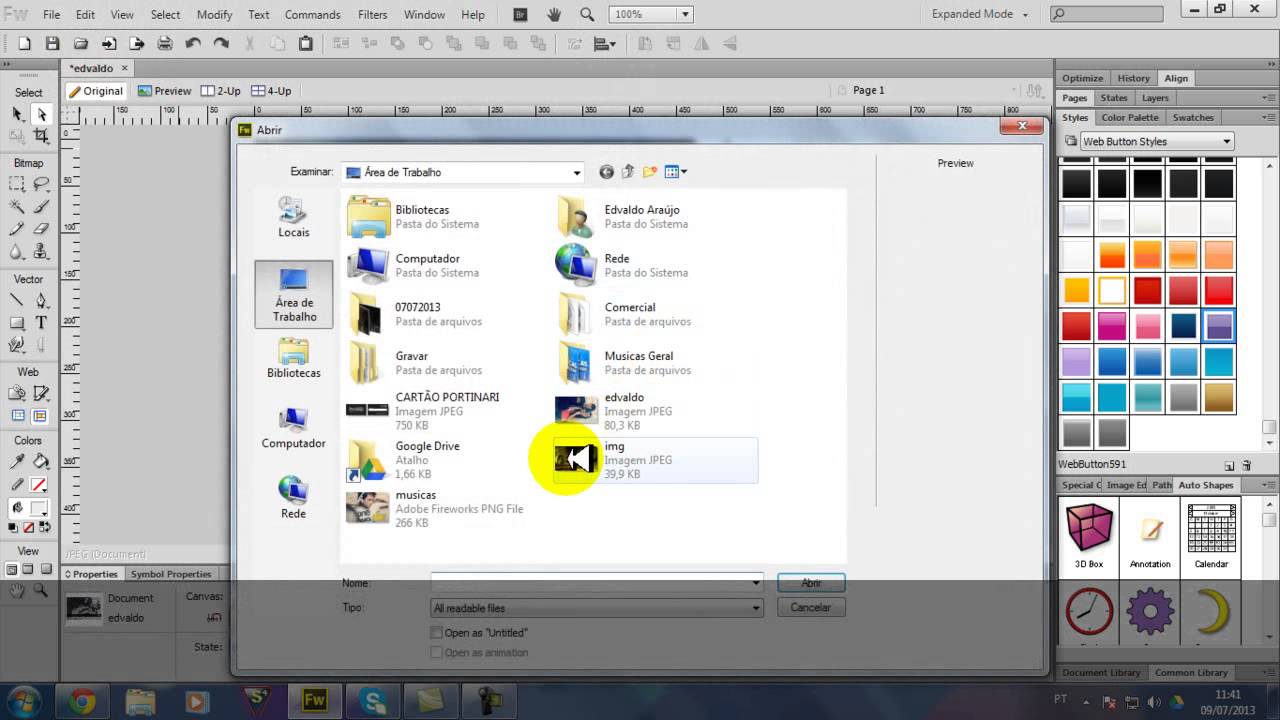This screenshot has width=1280, height=720.
Task: Click the fill color swatch in Colors
Action: (x=39, y=508)
